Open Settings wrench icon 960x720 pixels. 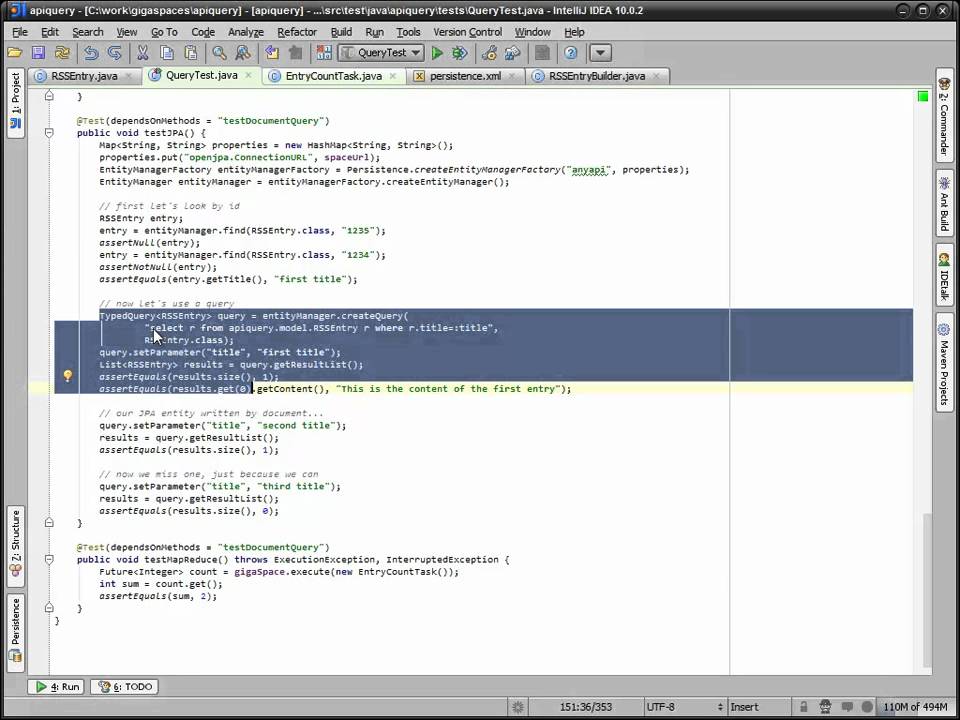coord(489,53)
